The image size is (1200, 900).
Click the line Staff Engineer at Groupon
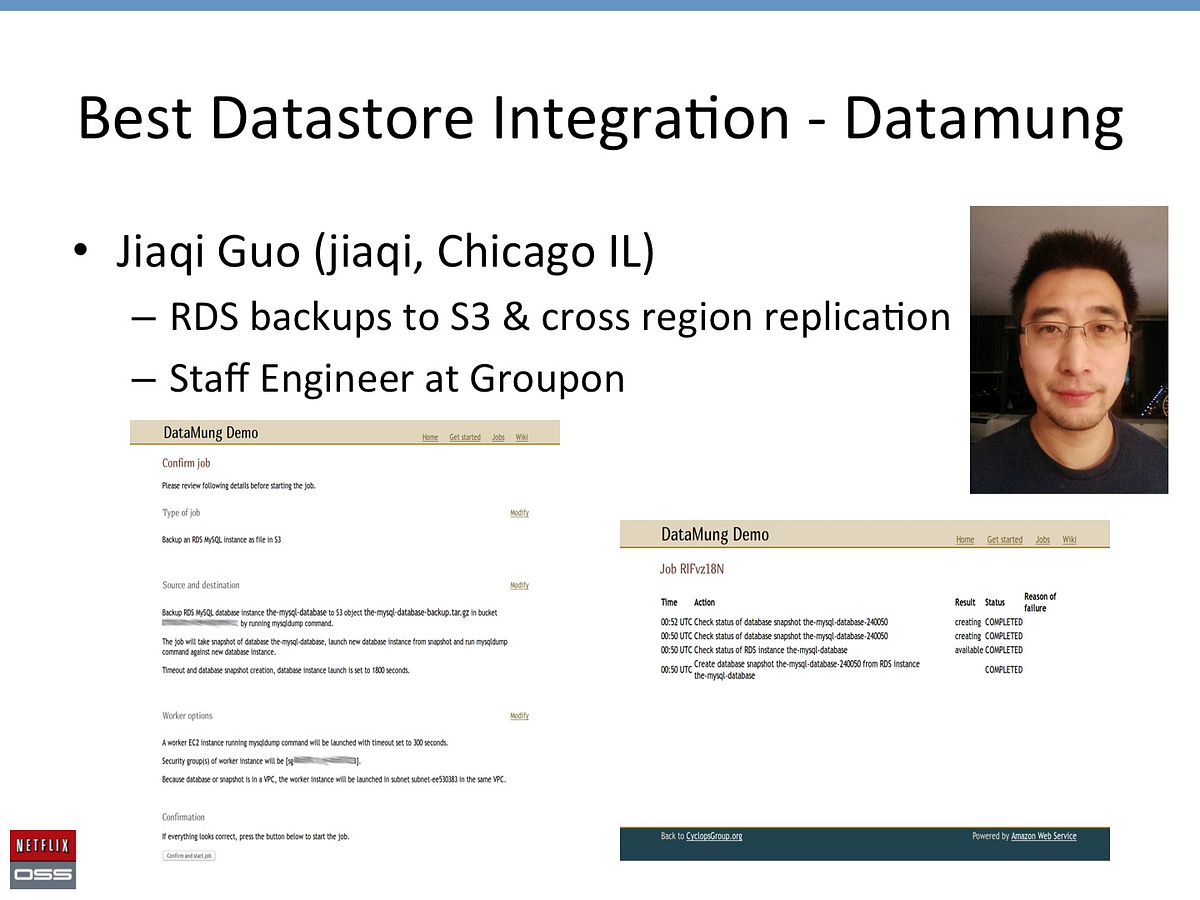(397, 378)
